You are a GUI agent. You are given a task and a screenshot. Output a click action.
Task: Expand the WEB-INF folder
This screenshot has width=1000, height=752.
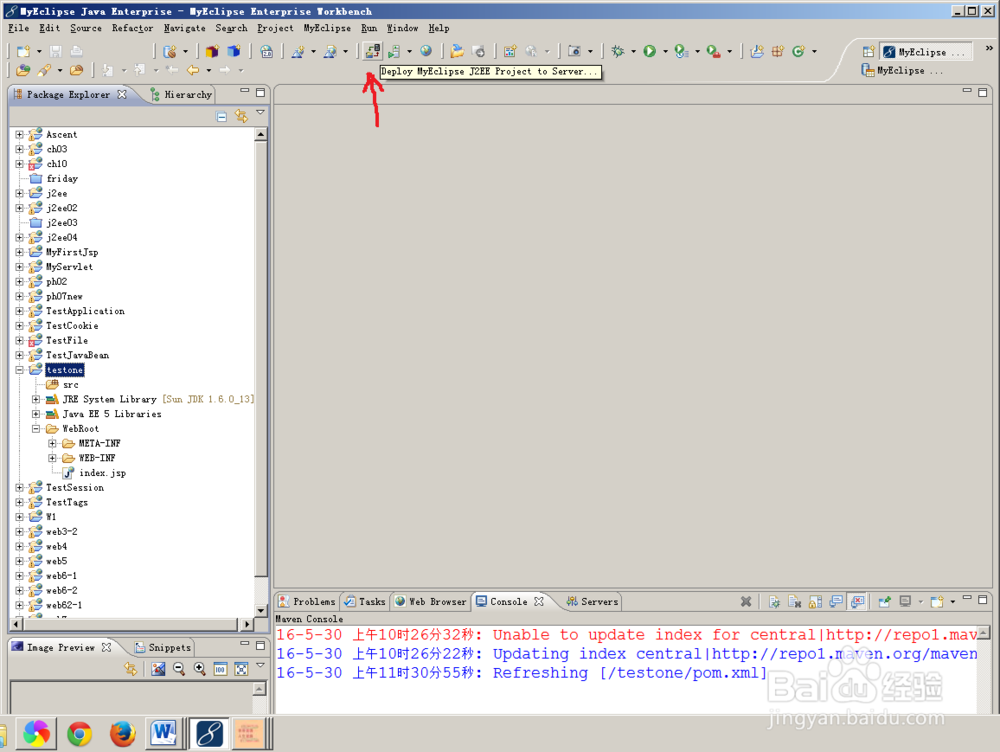(52, 458)
